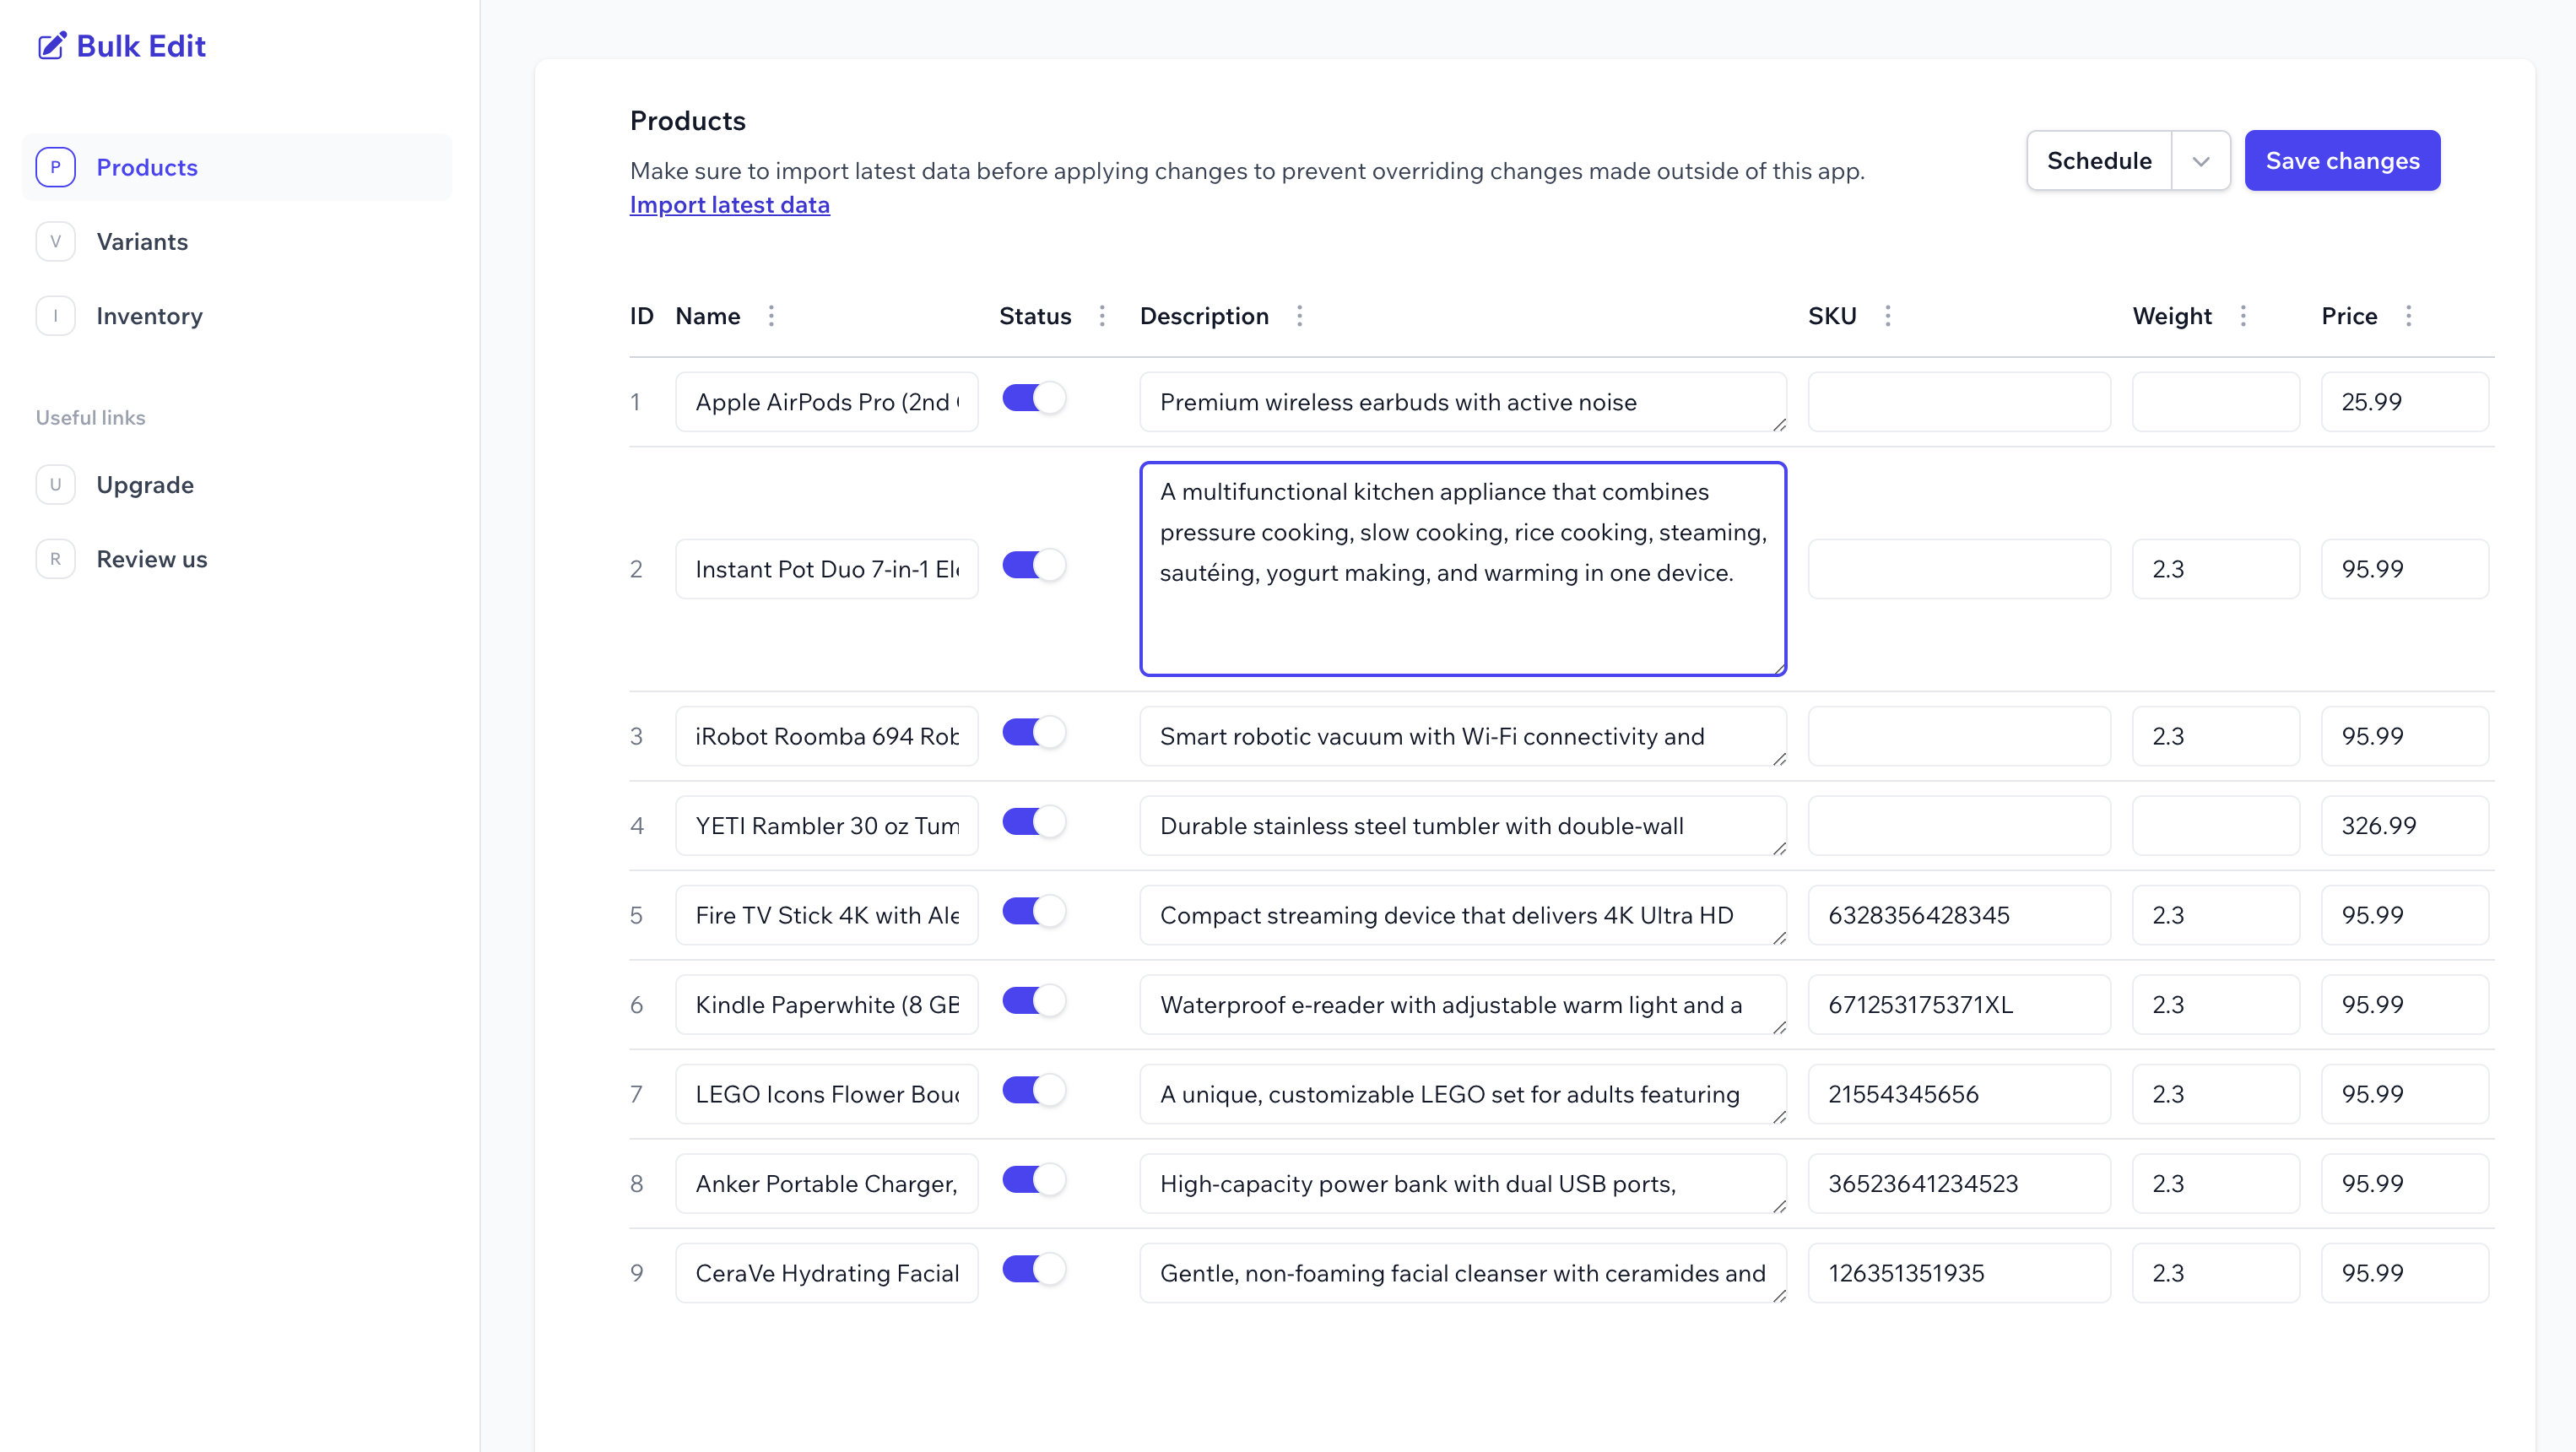Toggle status for Kindle Paperwhite

coord(1034,1001)
